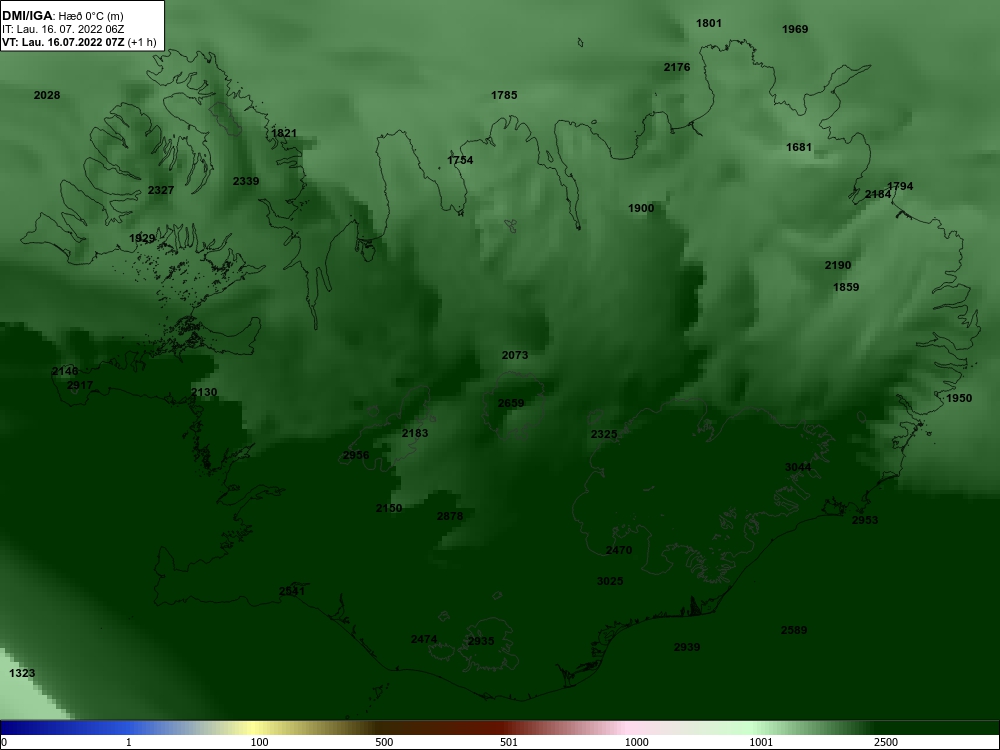This screenshot has height=750, width=1000.
Task: Click the 1900 height value
Action: tap(641, 208)
